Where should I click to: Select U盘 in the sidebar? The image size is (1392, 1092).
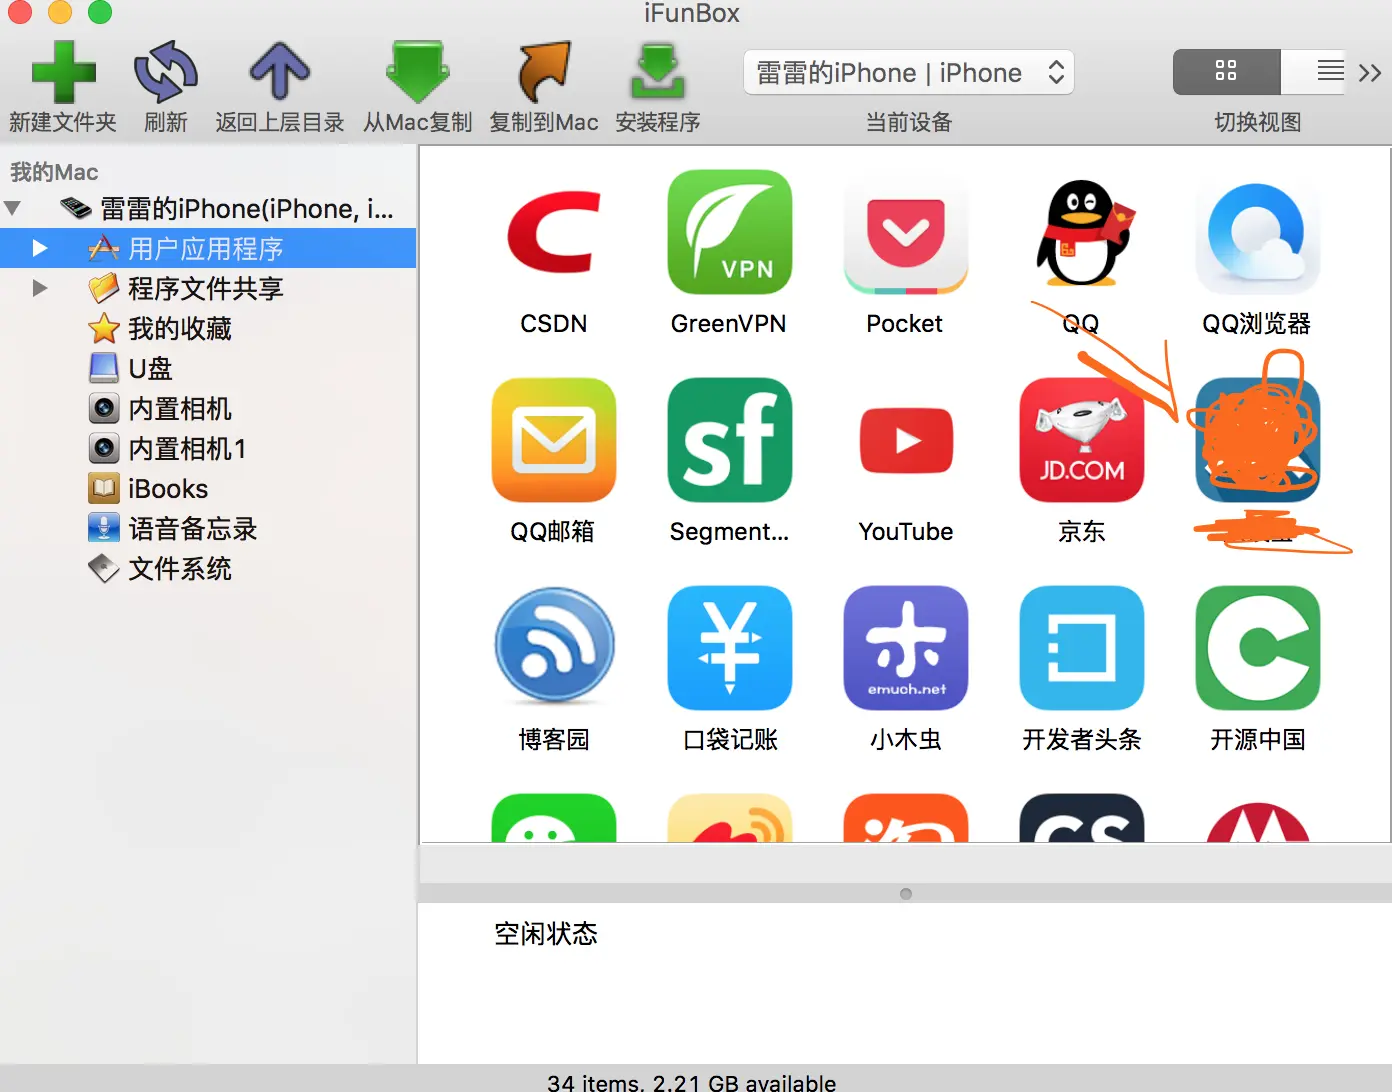coord(208,368)
